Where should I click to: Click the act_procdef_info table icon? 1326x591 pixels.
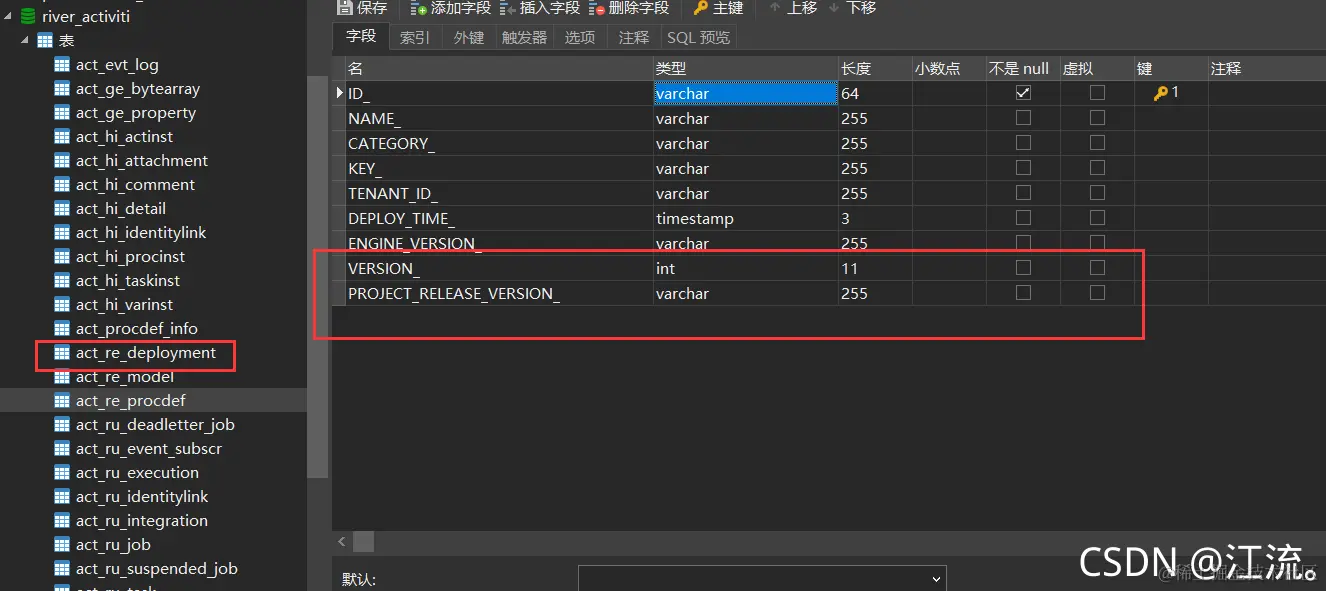tap(62, 329)
